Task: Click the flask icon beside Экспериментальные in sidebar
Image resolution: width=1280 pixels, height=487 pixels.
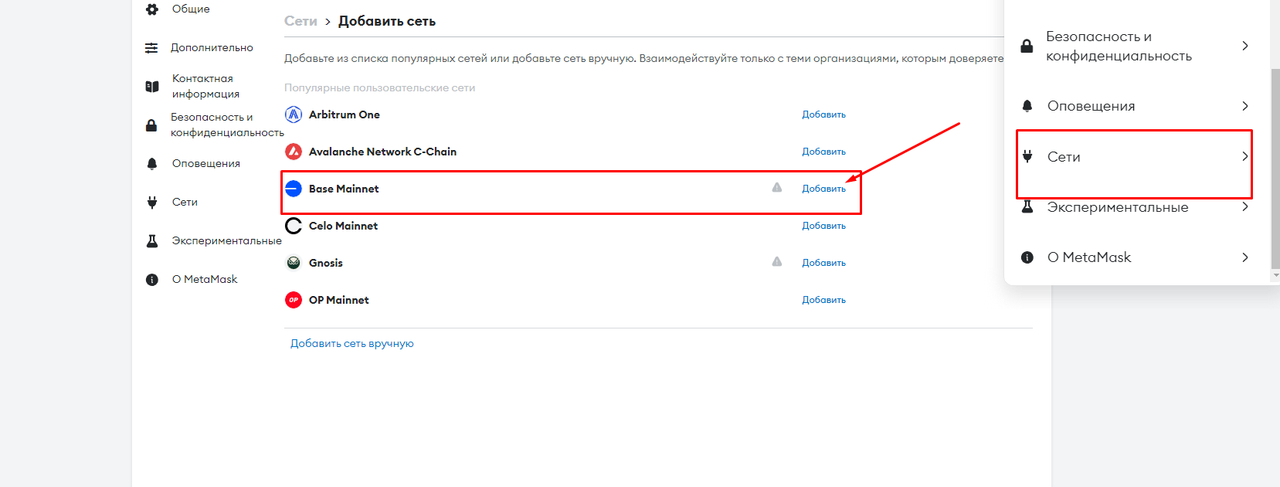Action: coord(152,241)
